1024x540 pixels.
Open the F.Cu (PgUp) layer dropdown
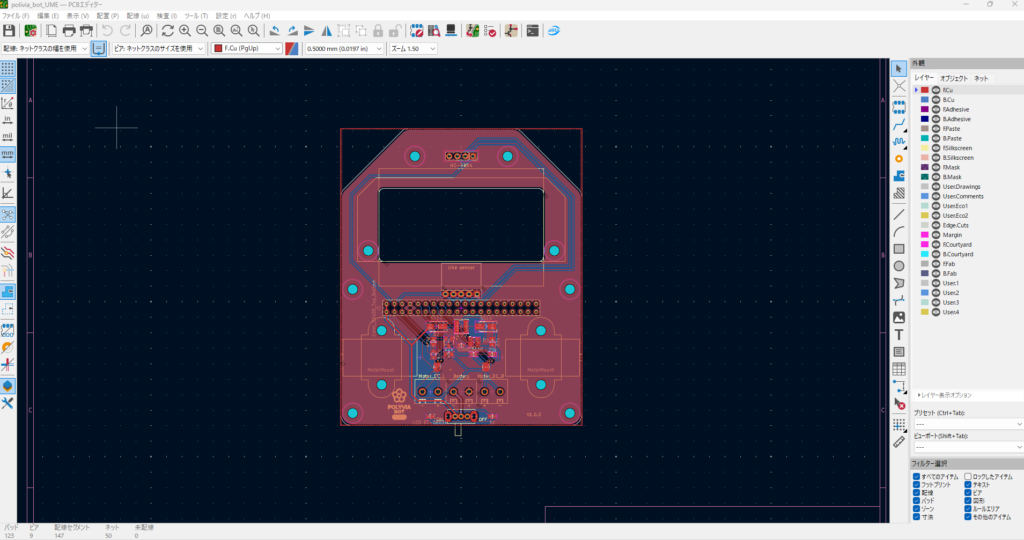click(247, 48)
